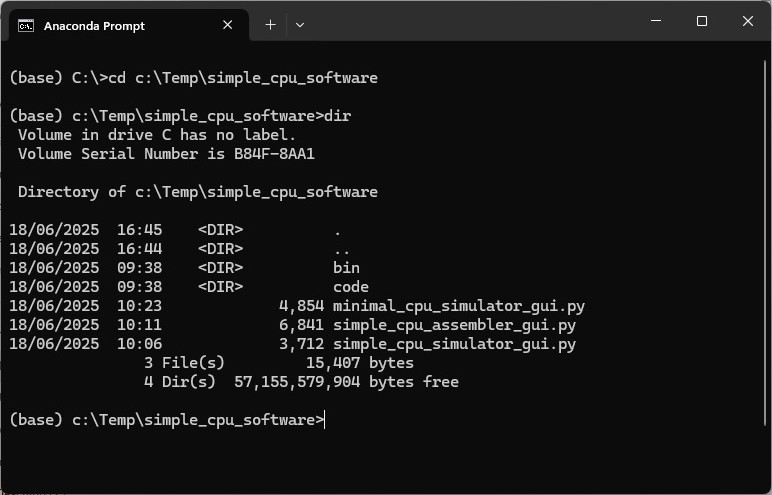The image size is (772, 495).
Task: Expand the new tab profile dropdown chevron
Action: [x=300, y=25]
